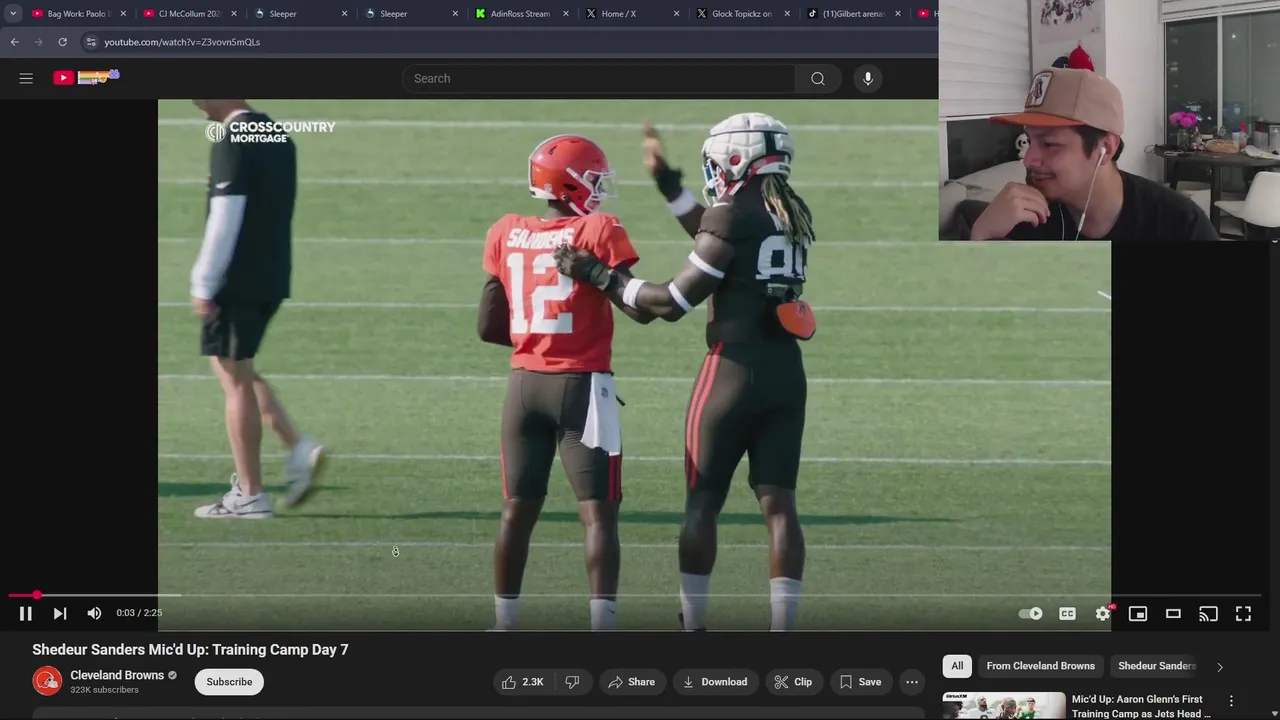The width and height of the screenshot is (1280, 720).
Task: Create a clip of the video
Action: [792, 682]
